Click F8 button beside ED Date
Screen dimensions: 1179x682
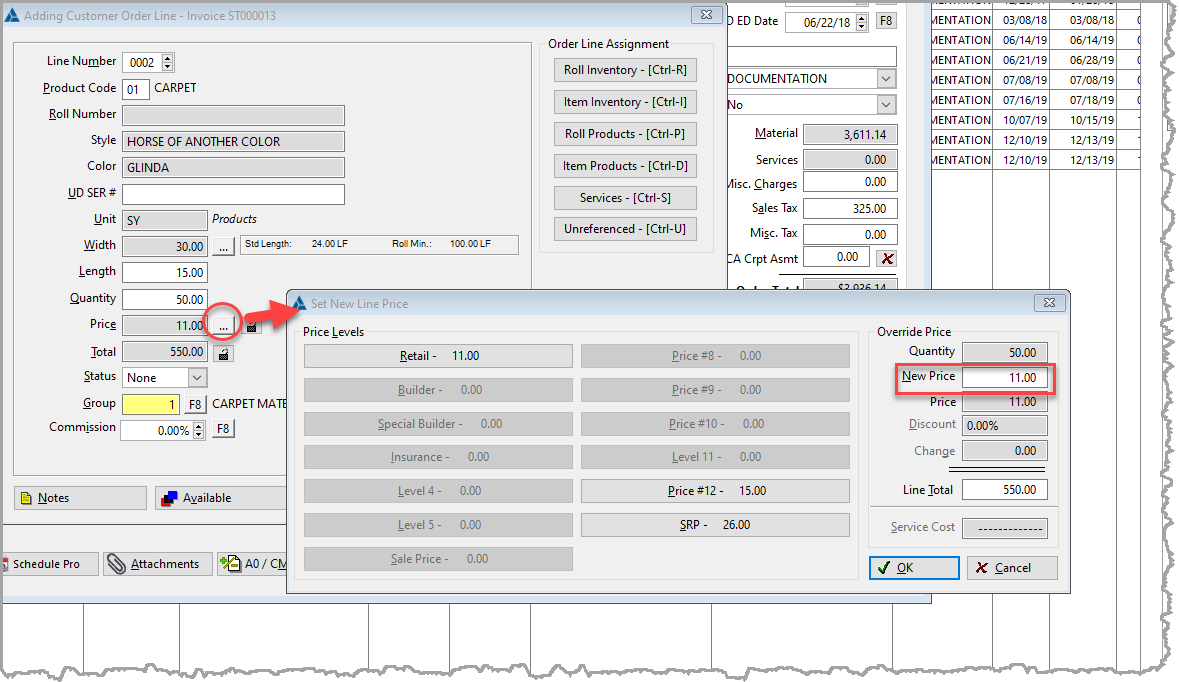point(887,21)
